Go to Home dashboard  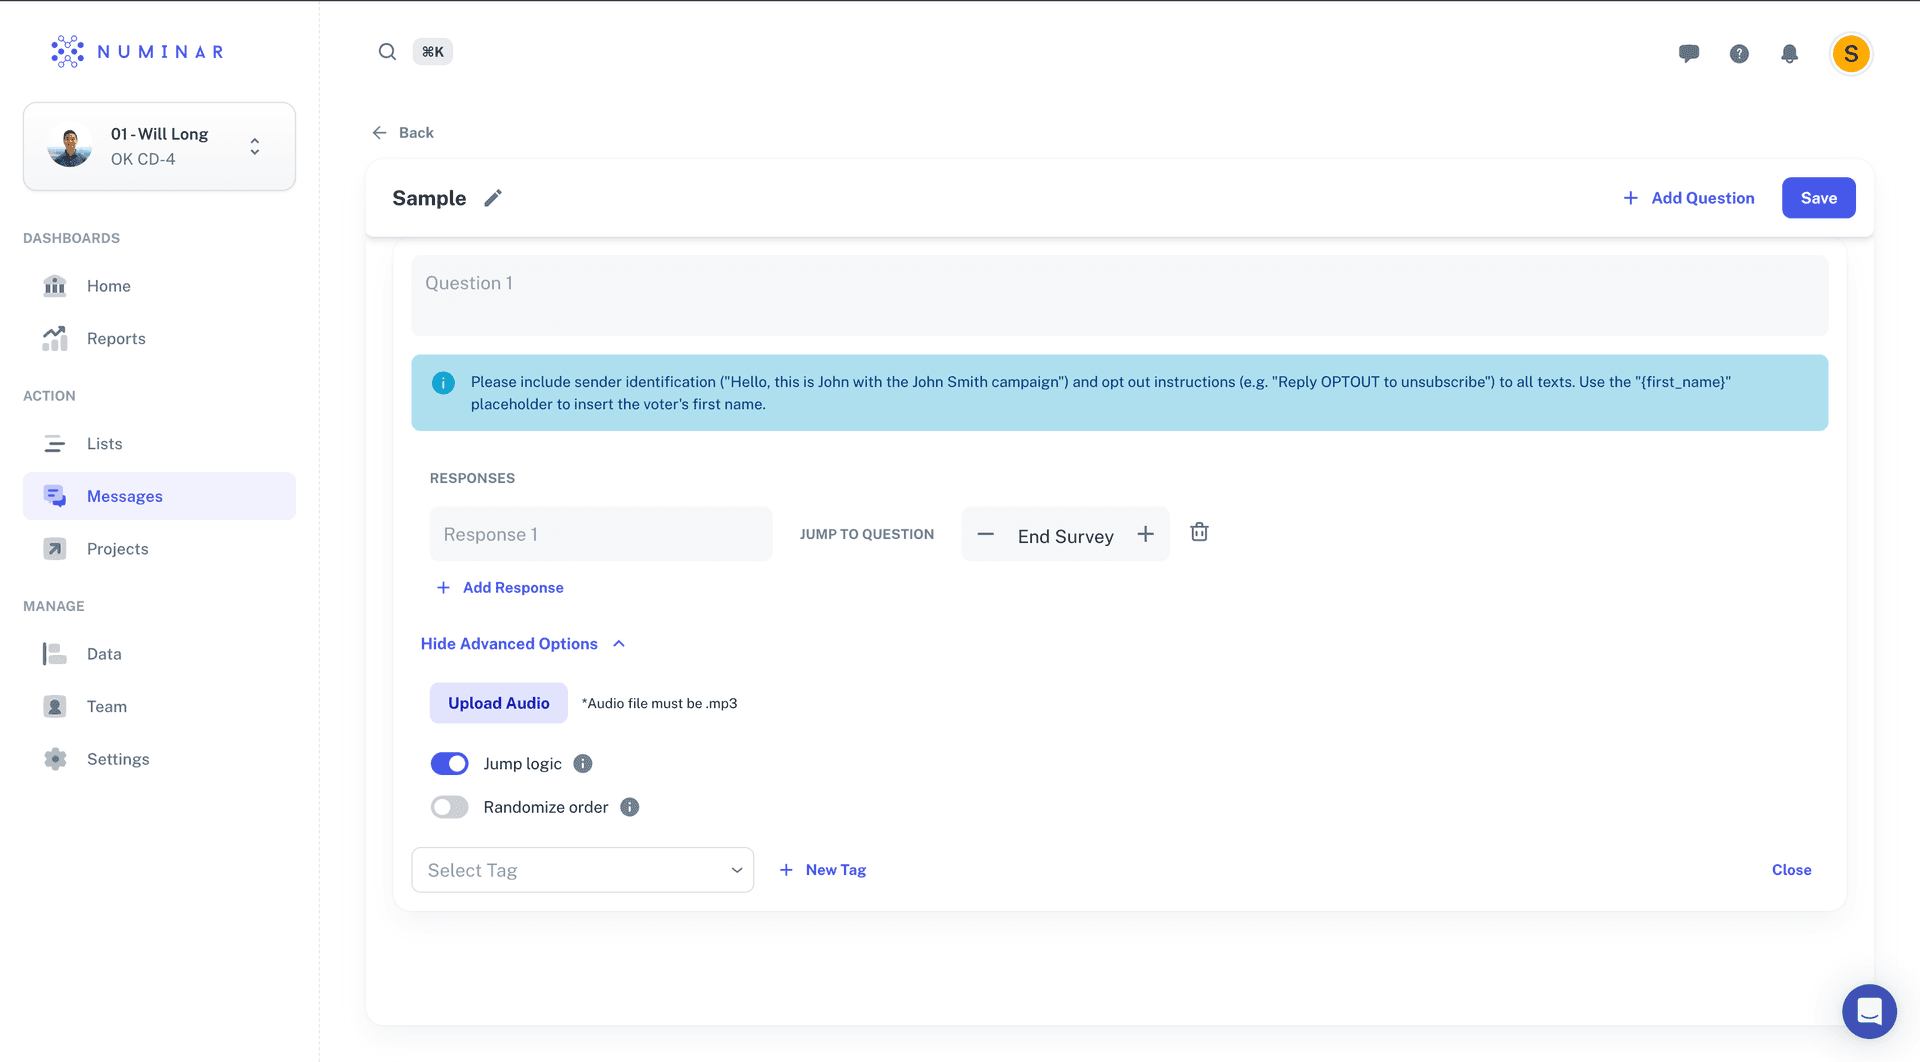159,286
